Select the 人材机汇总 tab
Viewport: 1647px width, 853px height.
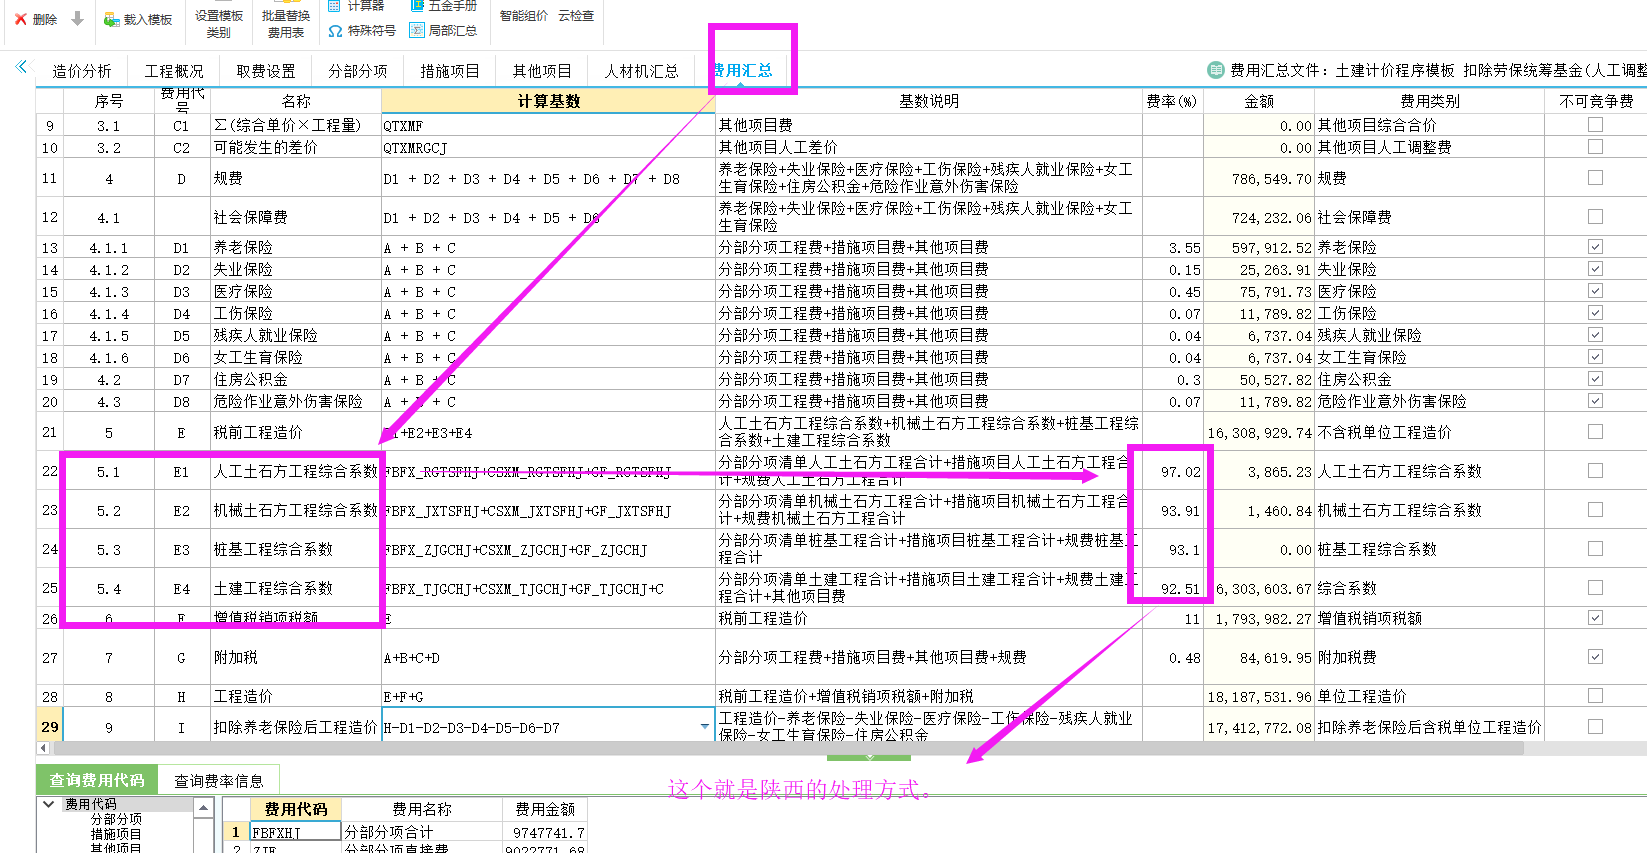point(642,71)
